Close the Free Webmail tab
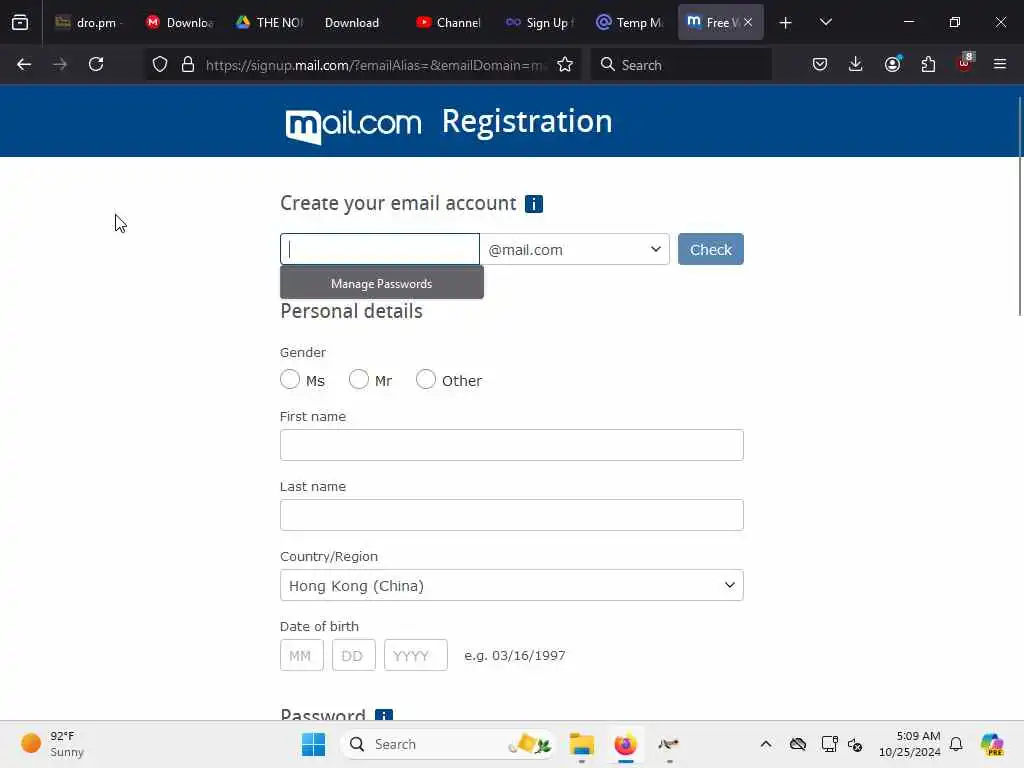1024x768 pixels. click(748, 22)
